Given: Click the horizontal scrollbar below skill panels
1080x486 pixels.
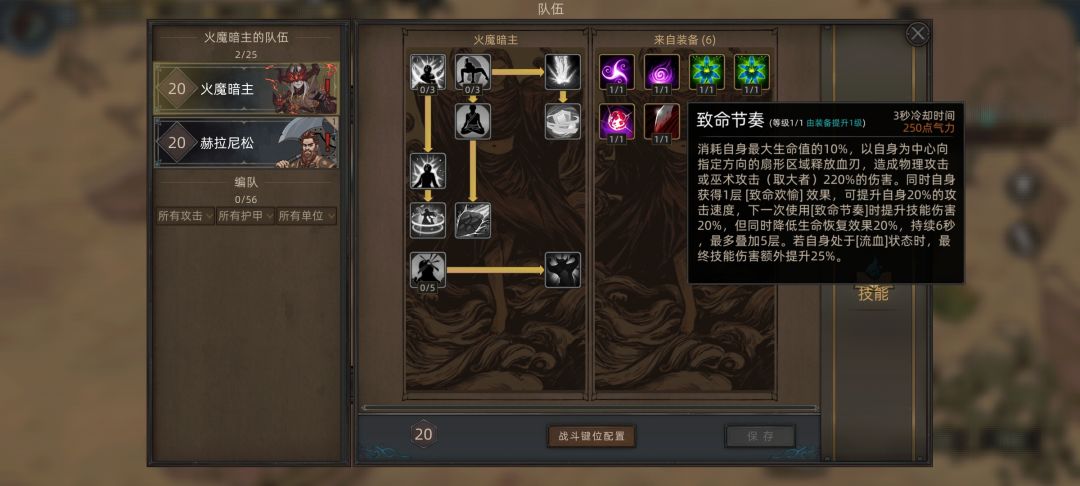Looking at the screenshot, I should point(590,408).
